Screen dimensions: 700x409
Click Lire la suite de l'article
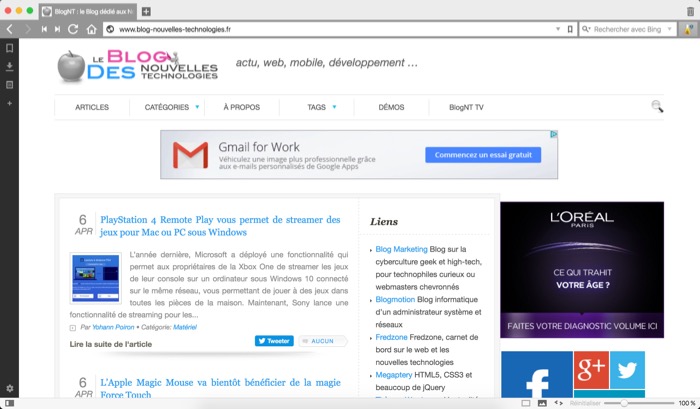[x=111, y=344]
